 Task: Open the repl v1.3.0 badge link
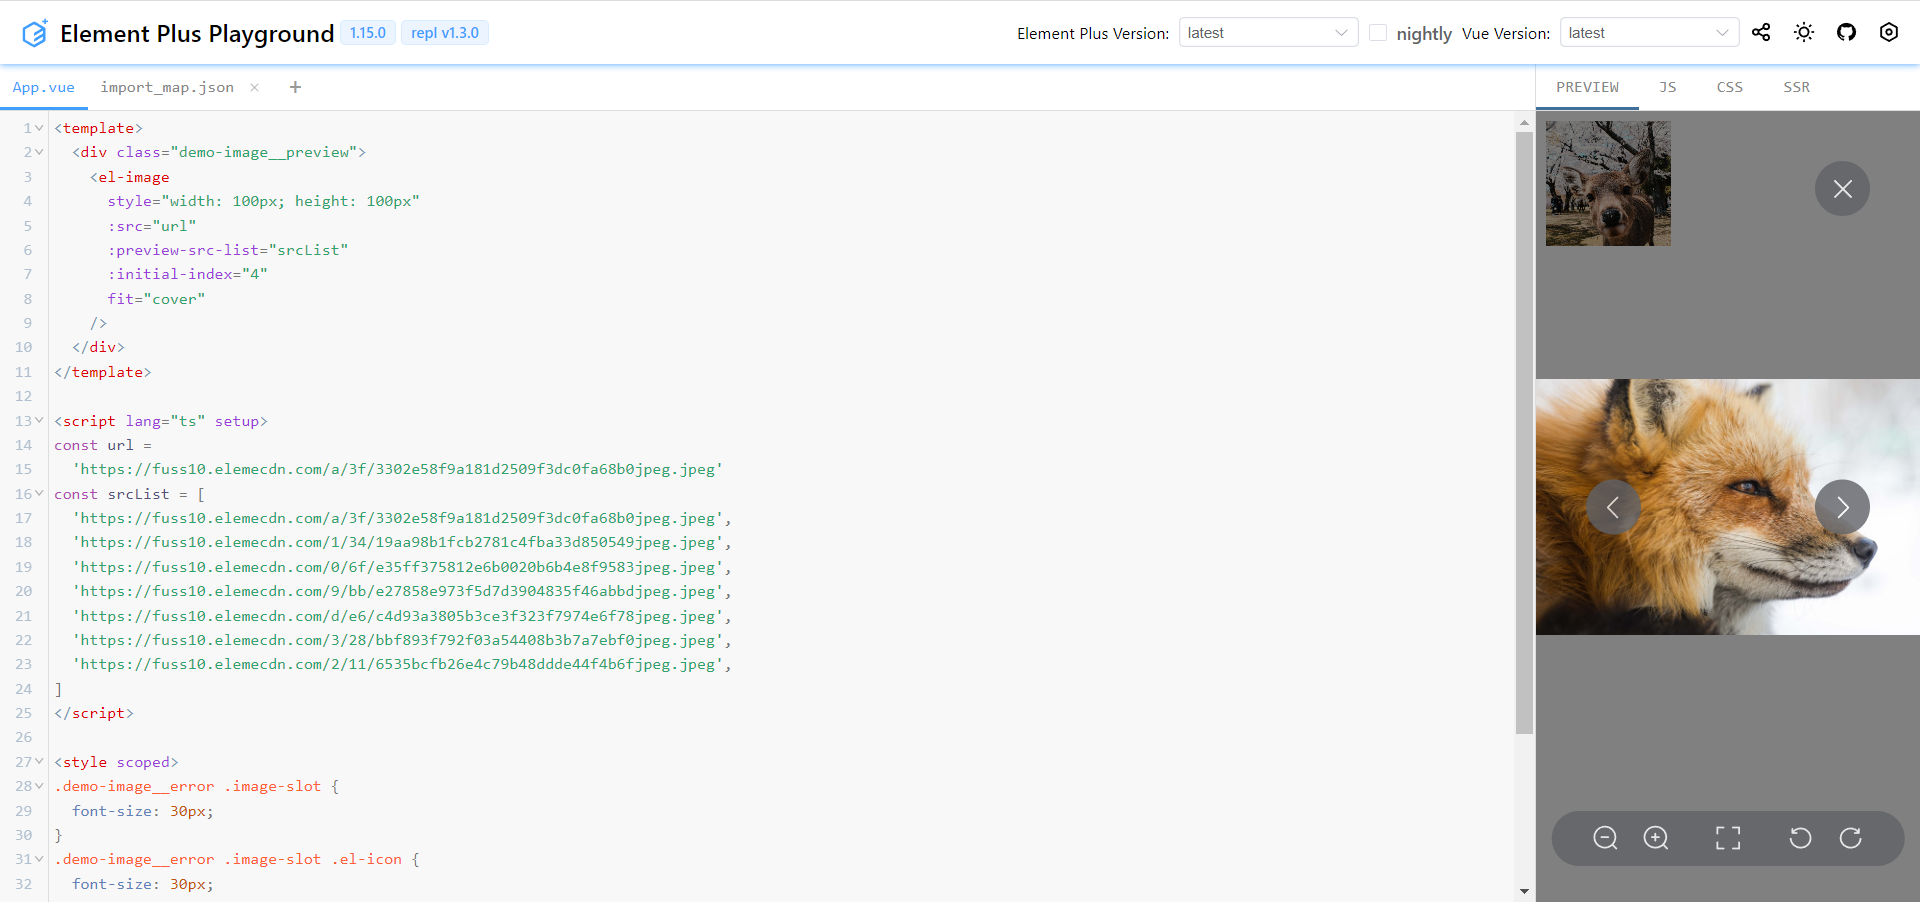(x=444, y=32)
